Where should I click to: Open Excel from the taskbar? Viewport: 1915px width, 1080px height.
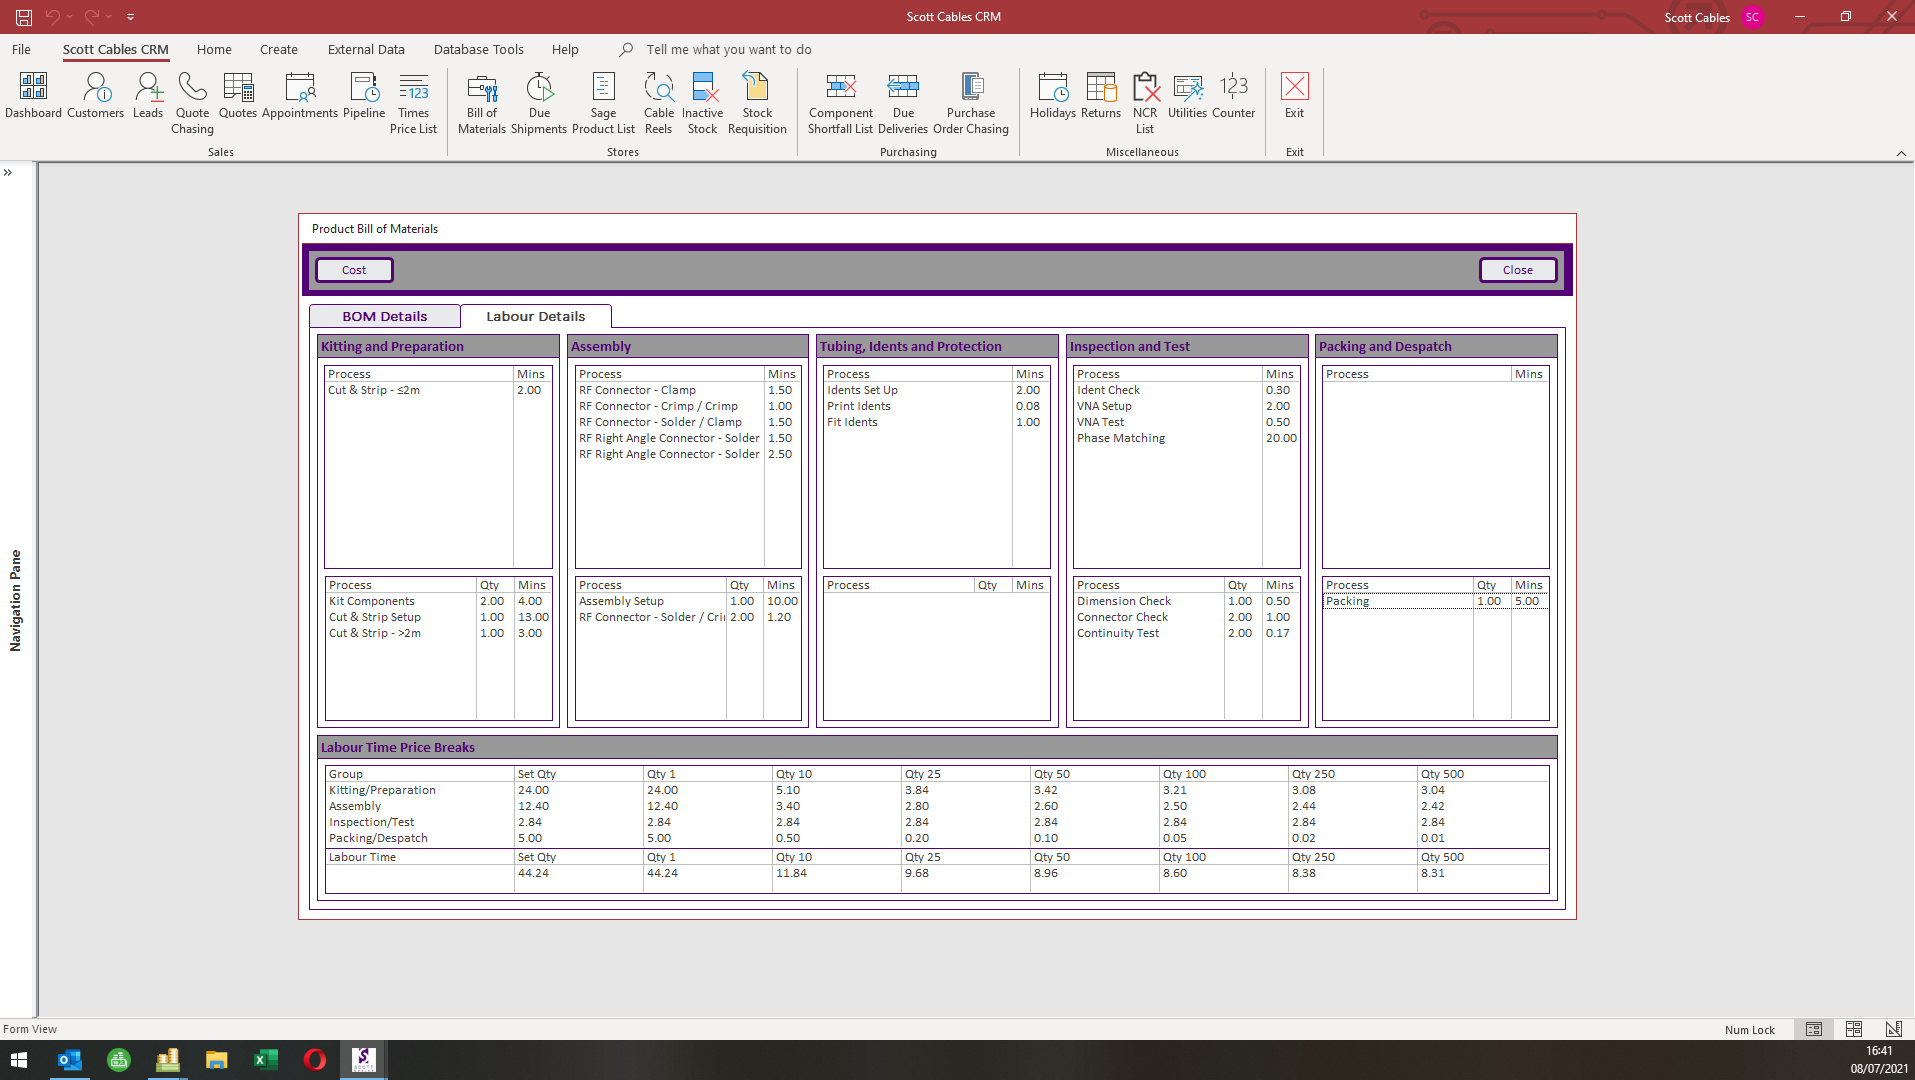click(266, 1060)
